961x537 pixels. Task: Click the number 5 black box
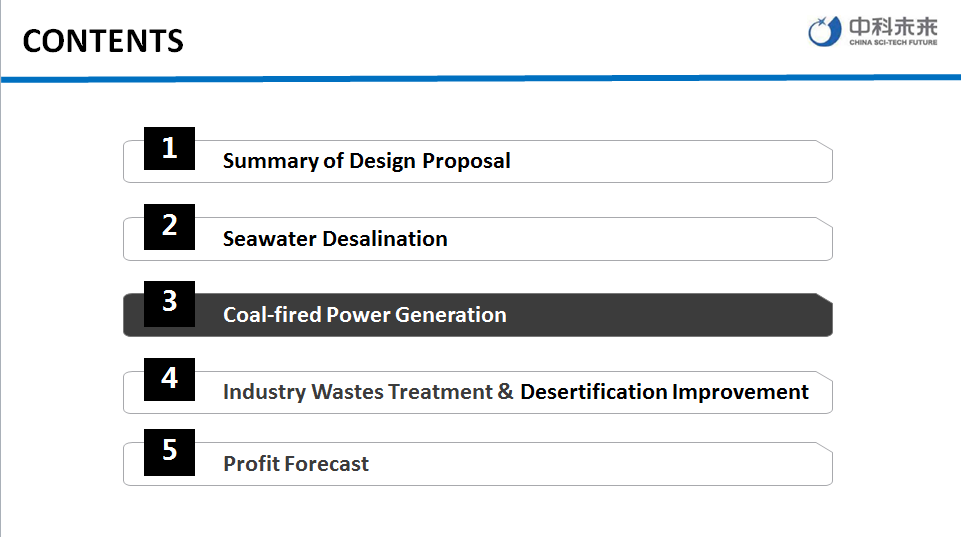point(169,451)
